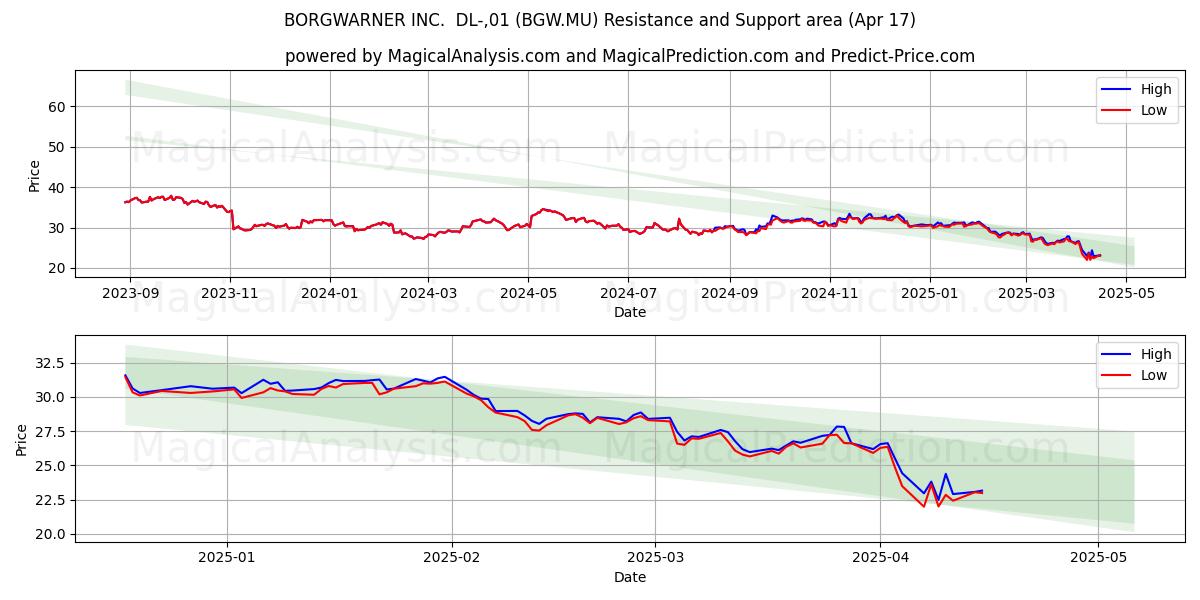Click the '2024-09' date tick label
Screen dimensions: 1200x600
click(x=729, y=293)
